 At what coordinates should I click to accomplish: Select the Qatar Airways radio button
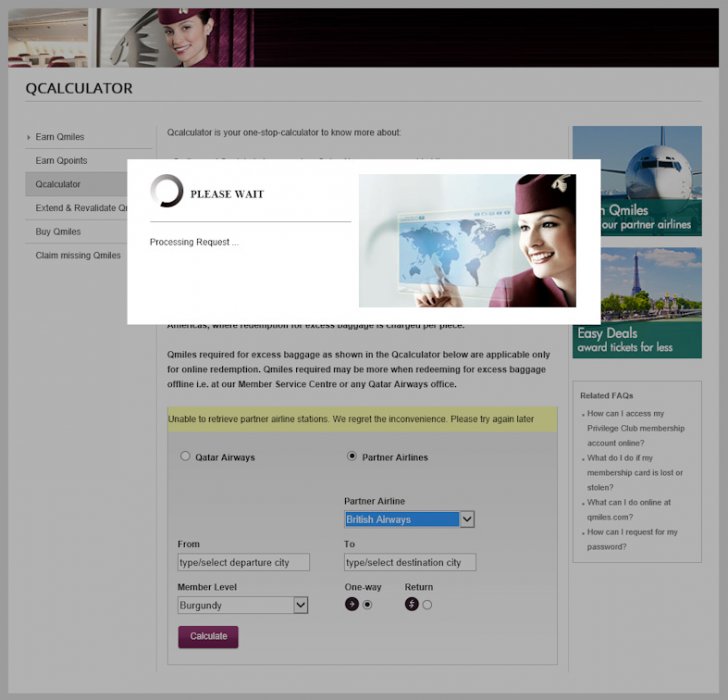(x=185, y=456)
